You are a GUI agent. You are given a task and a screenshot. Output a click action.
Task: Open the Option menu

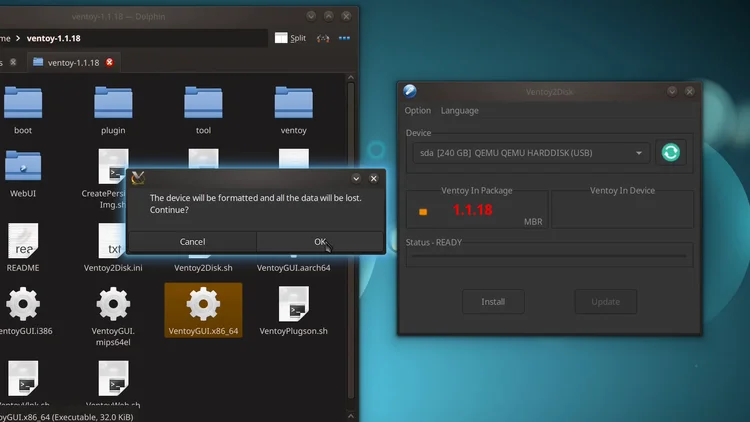click(x=418, y=111)
